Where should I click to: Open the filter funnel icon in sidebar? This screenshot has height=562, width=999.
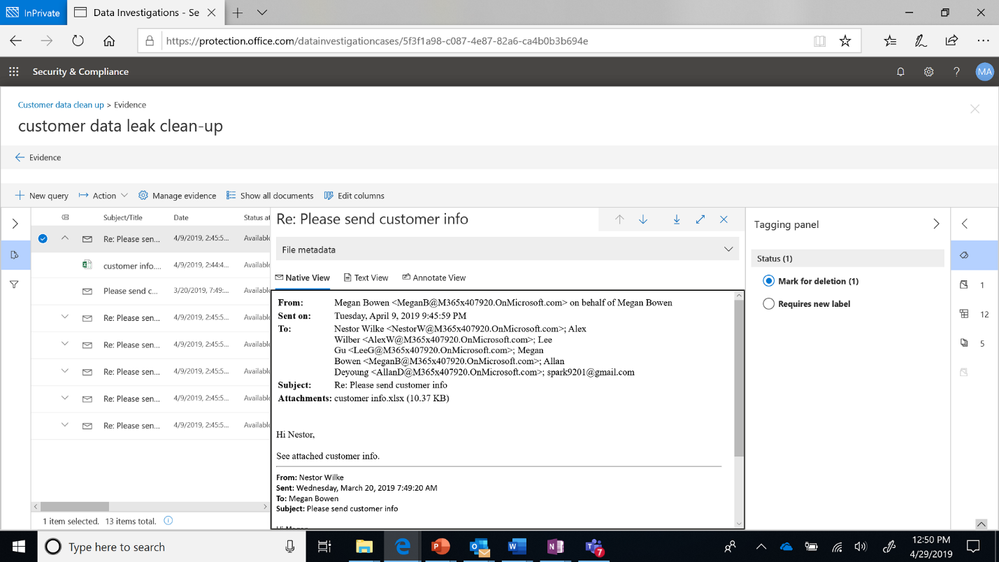(x=14, y=285)
